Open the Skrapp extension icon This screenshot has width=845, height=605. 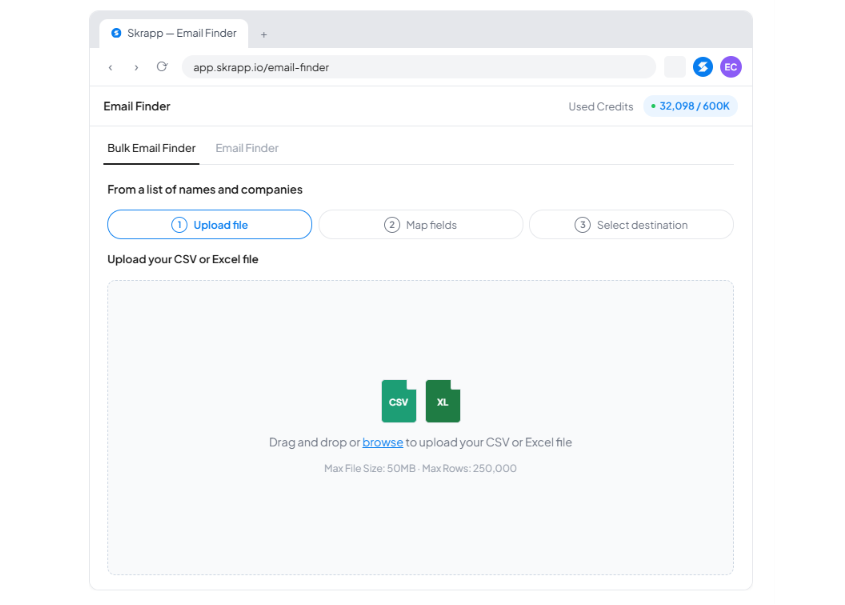pyautogui.click(x=703, y=67)
